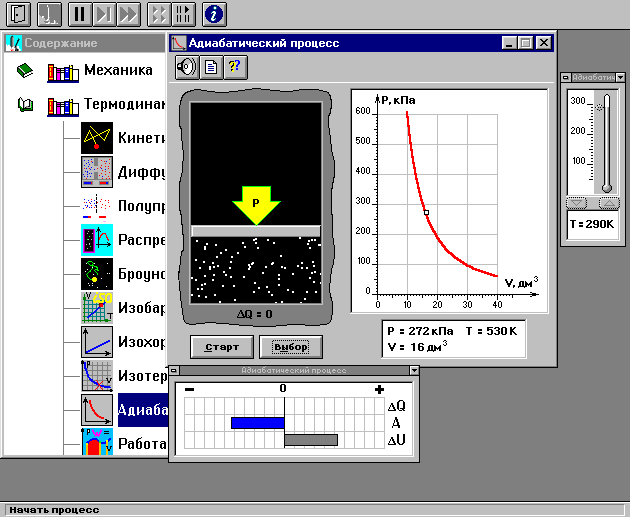Click the yellow P pressure arrow on piston

click(256, 205)
